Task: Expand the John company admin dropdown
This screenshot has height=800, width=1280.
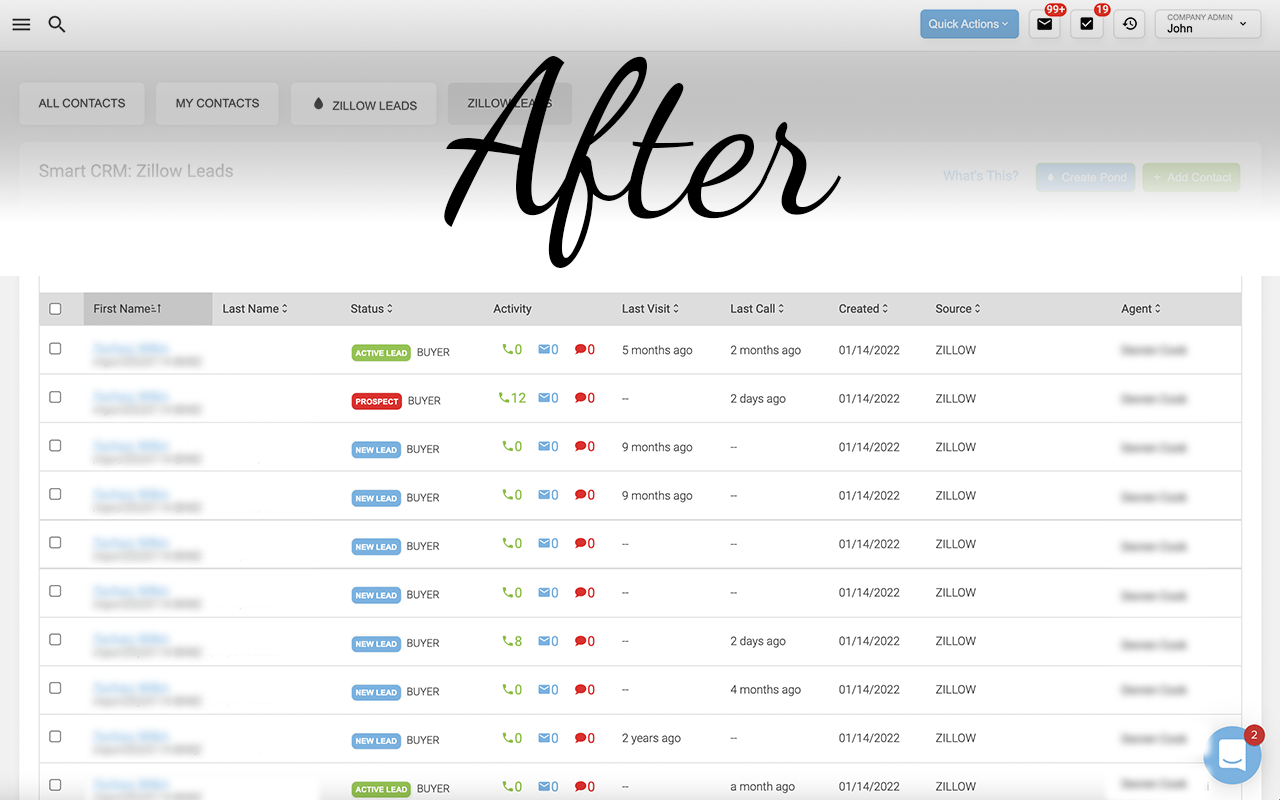Action: [1206, 23]
